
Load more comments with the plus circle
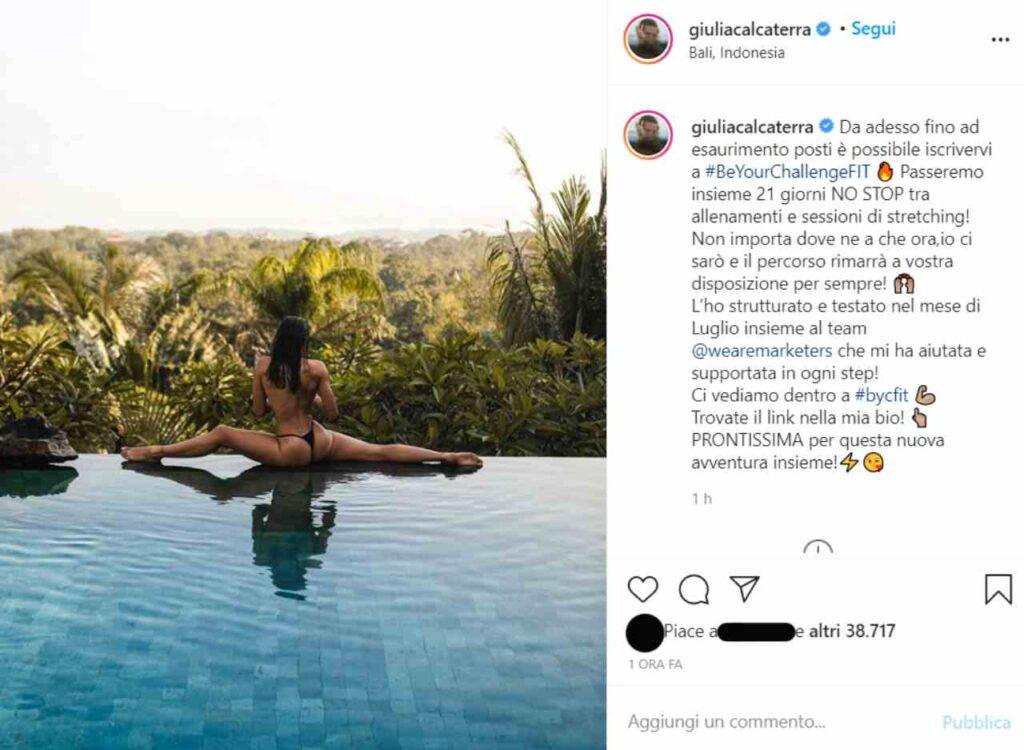point(818,548)
